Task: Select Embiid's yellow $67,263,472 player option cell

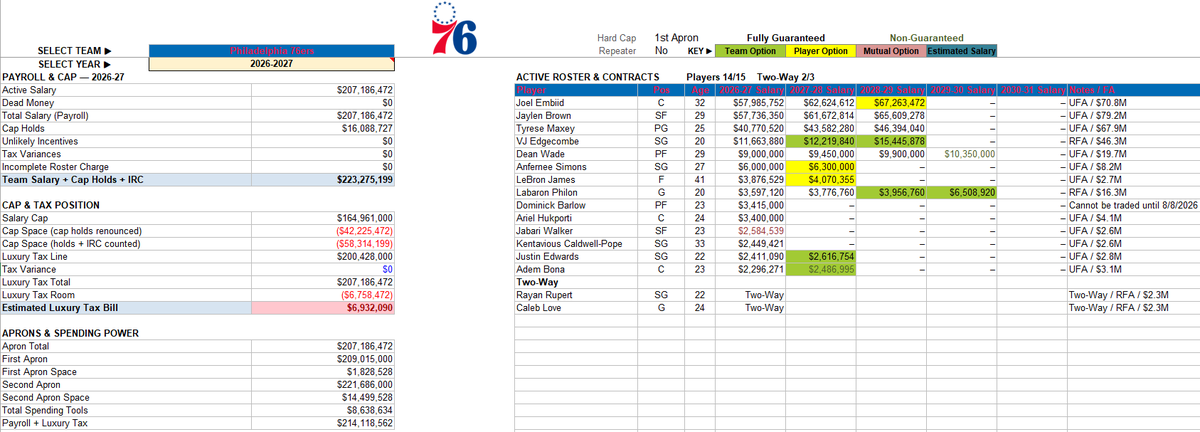Action: click(x=891, y=102)
